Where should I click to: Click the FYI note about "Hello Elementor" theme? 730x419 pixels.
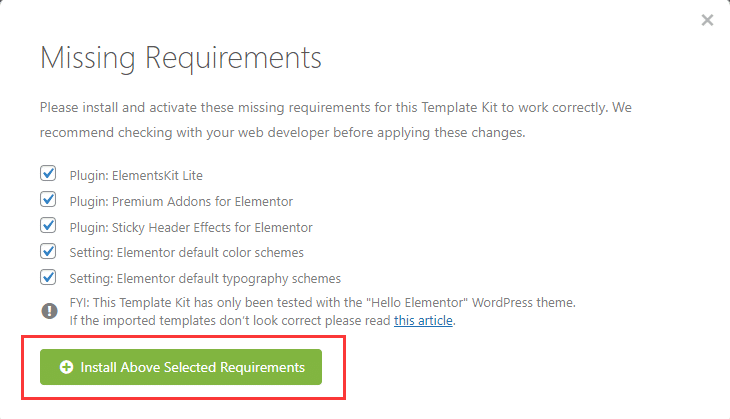point(322,302)
